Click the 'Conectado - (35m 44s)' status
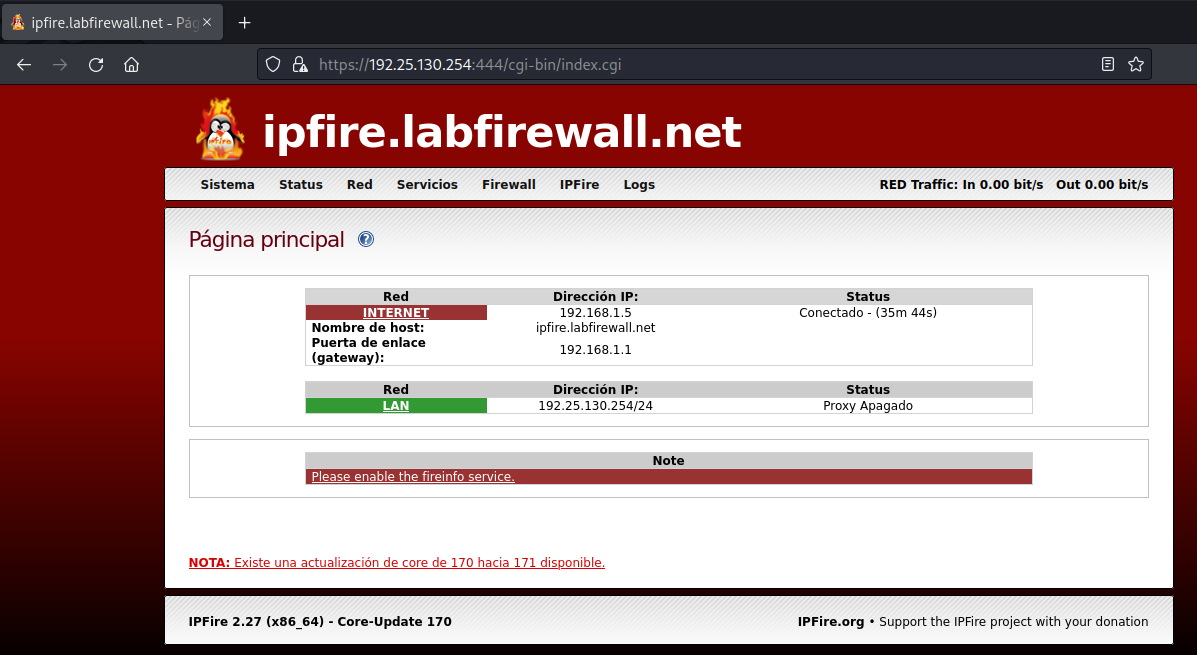 point(868,313)
